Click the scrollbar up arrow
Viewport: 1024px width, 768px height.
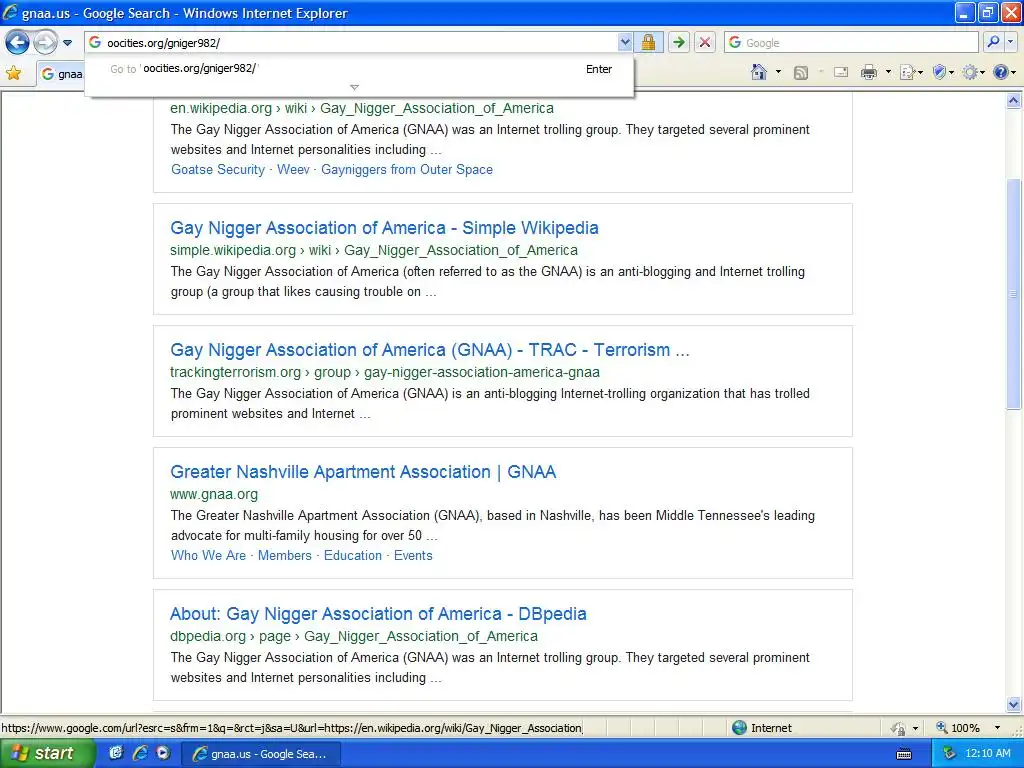pos(1014,101)
